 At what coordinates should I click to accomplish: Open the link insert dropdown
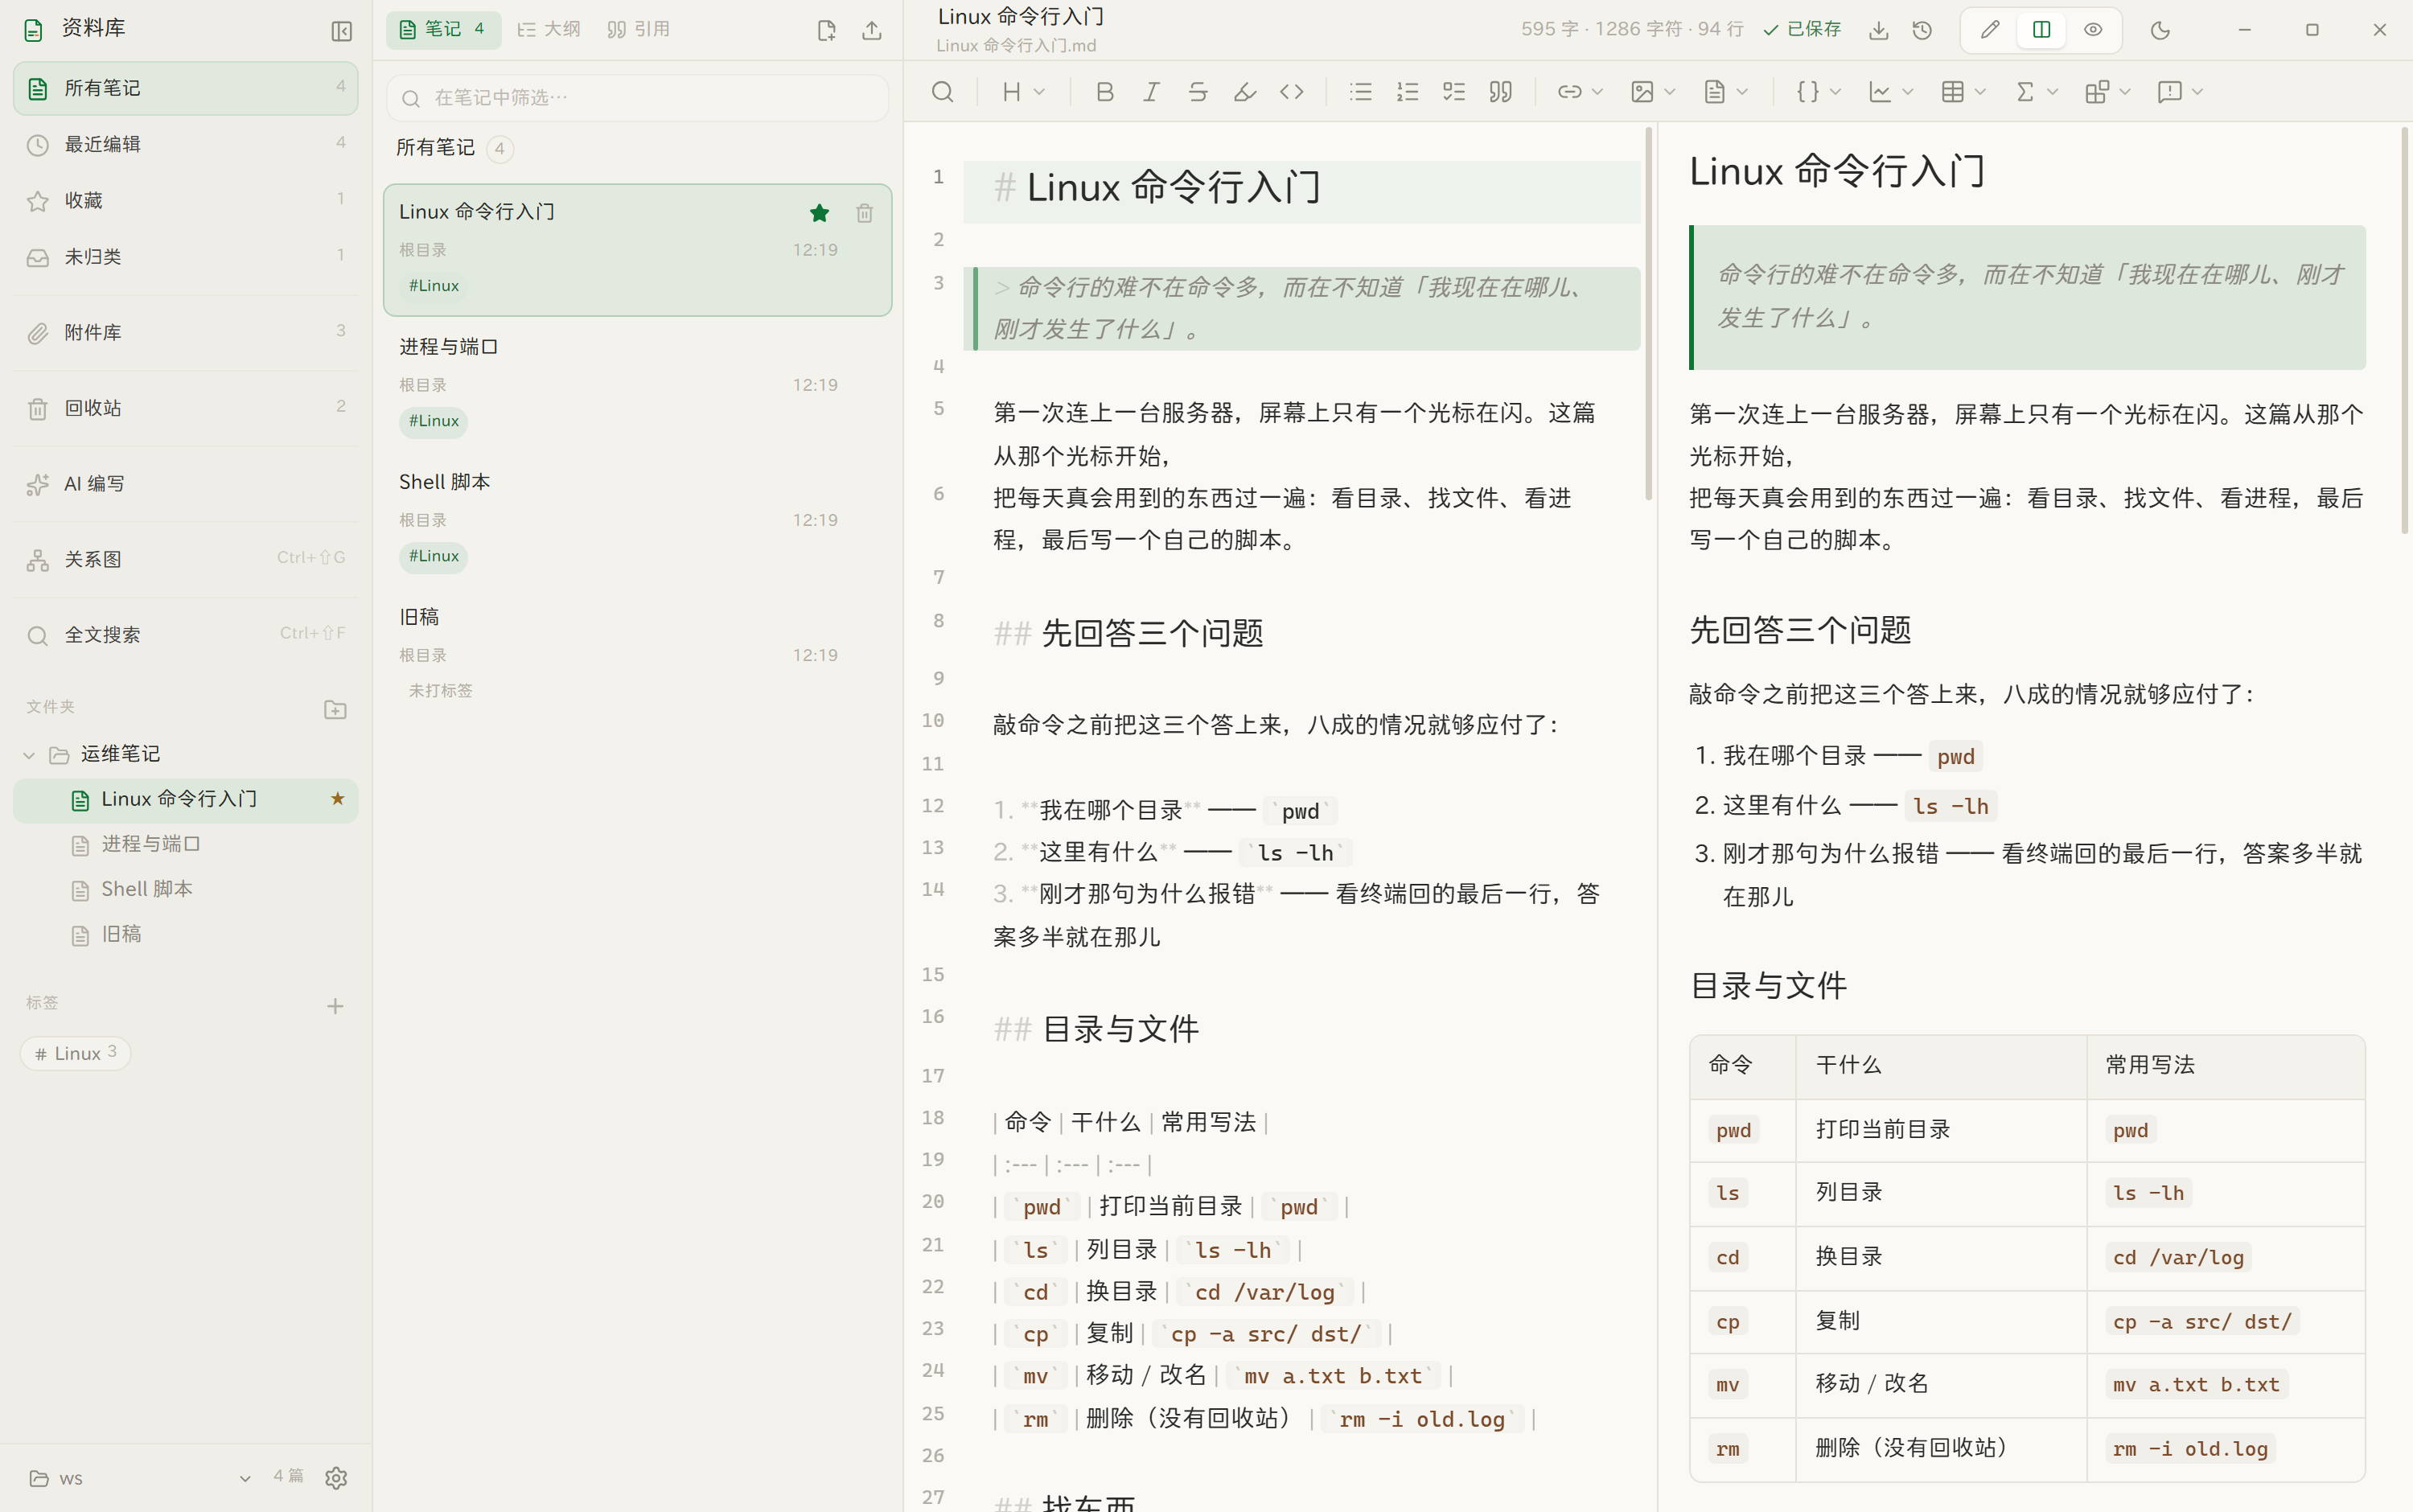pos(1580,92)
